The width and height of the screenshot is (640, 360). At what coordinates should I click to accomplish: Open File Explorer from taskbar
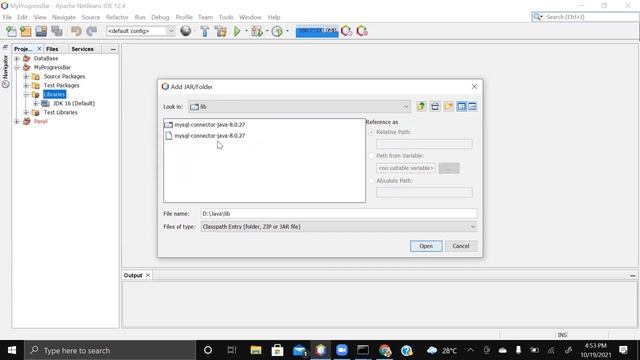click(256, 350)
